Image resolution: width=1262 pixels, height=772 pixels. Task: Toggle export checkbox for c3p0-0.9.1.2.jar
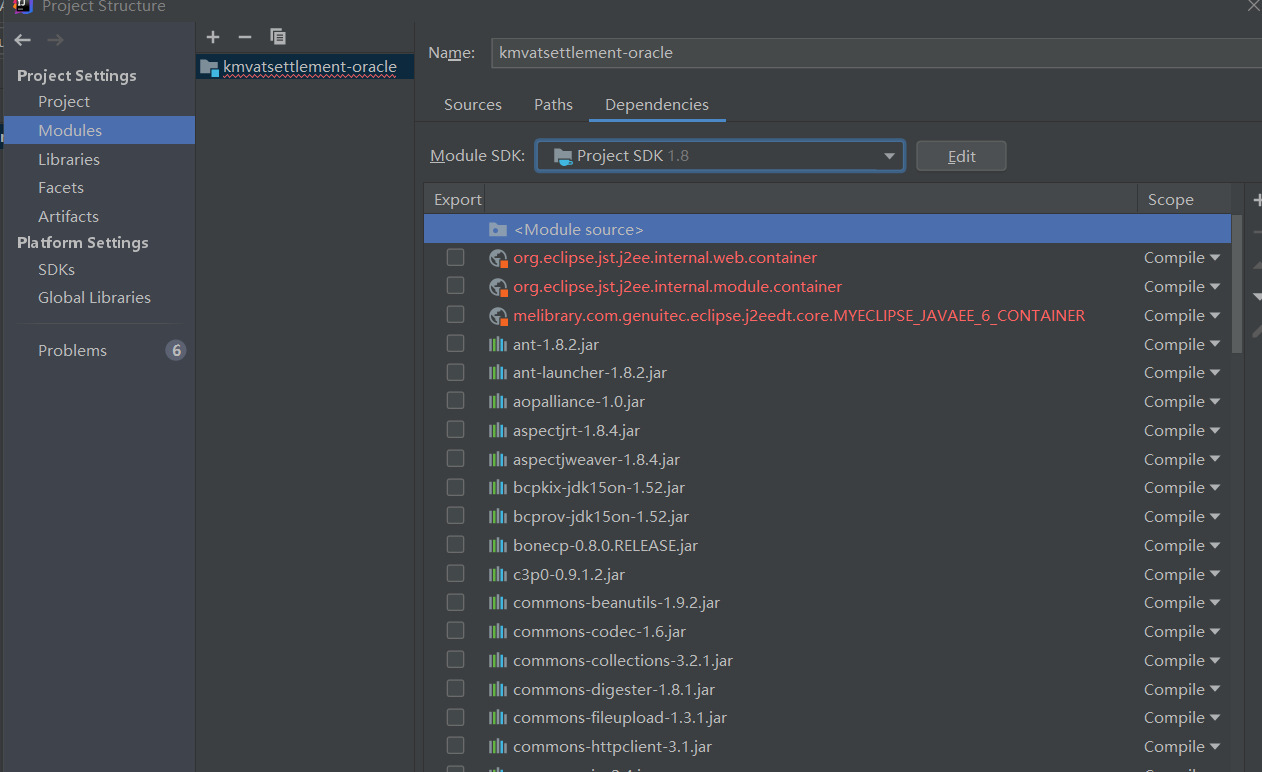pos(455,573)
